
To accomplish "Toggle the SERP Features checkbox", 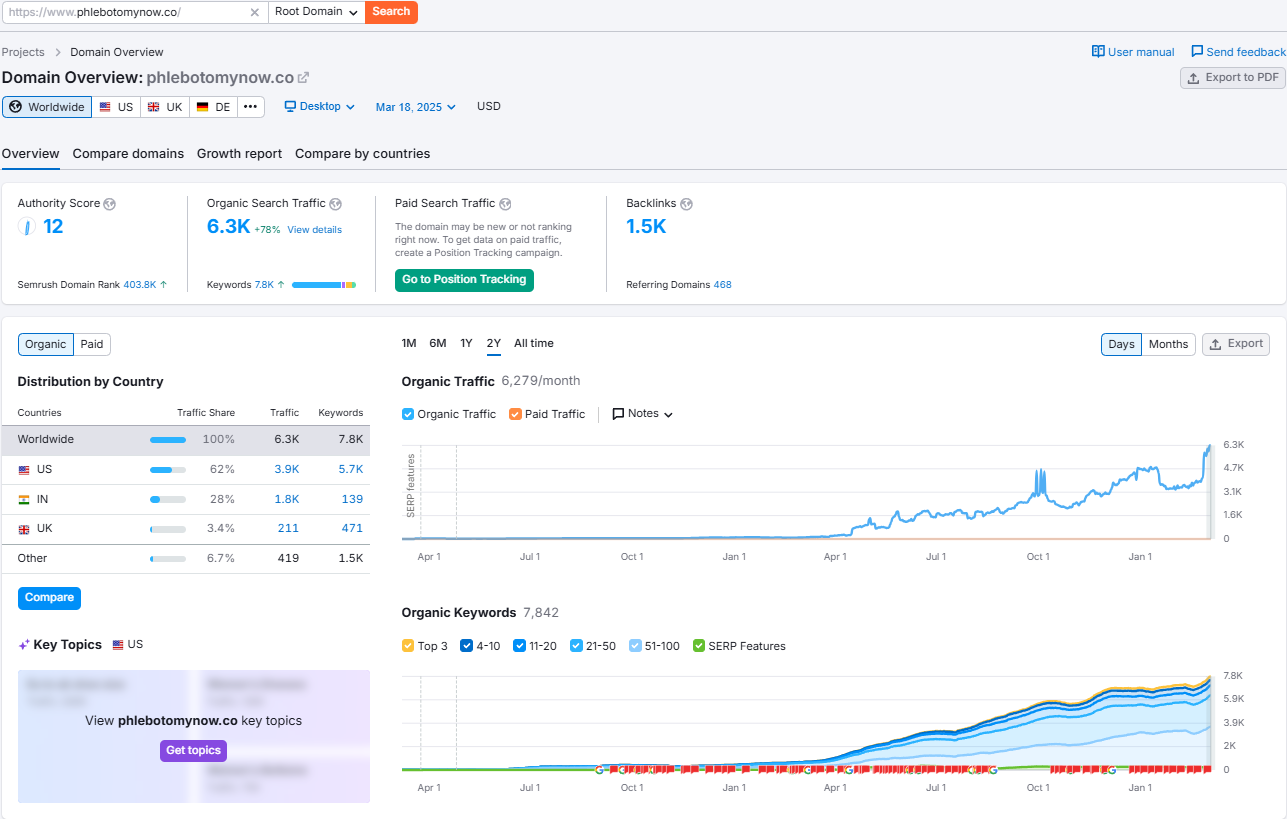I will (699, 646).
